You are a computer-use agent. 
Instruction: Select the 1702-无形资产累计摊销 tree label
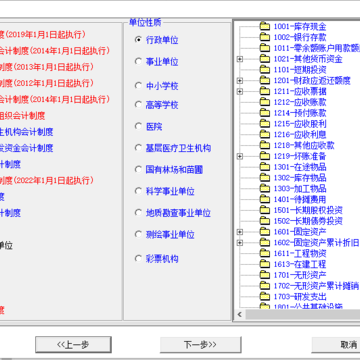316,286
